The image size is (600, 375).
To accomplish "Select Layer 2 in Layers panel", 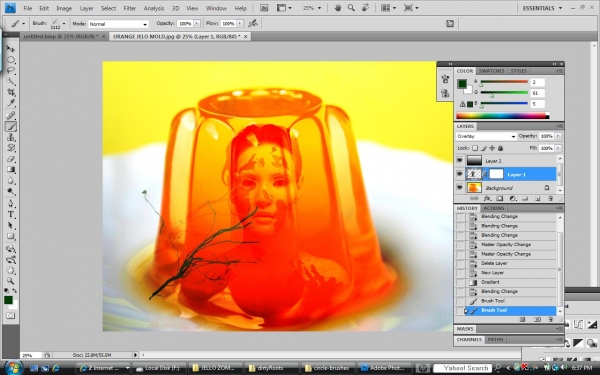I will tap(510, 161).
